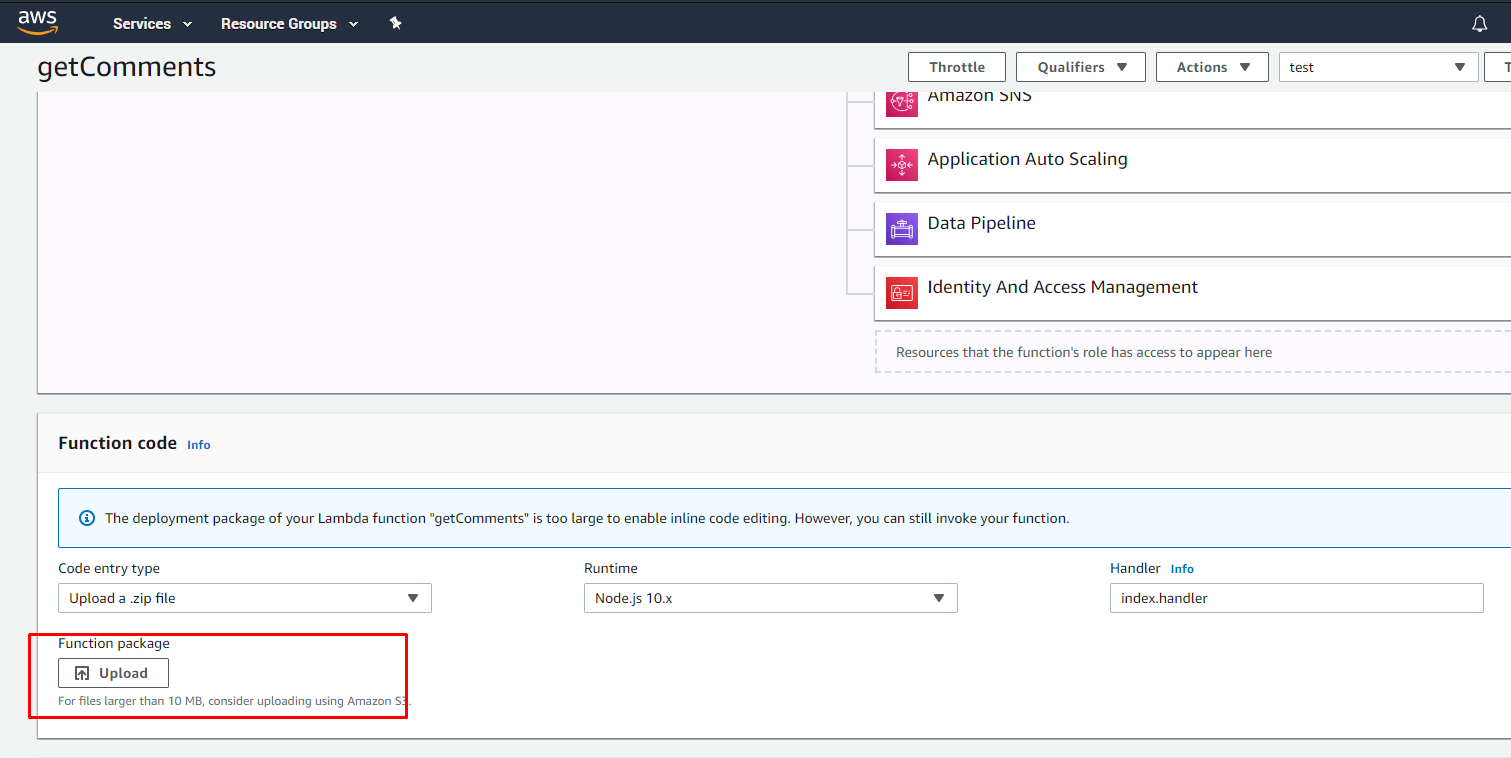Open the Actions dropdown

coord(1212,67)
